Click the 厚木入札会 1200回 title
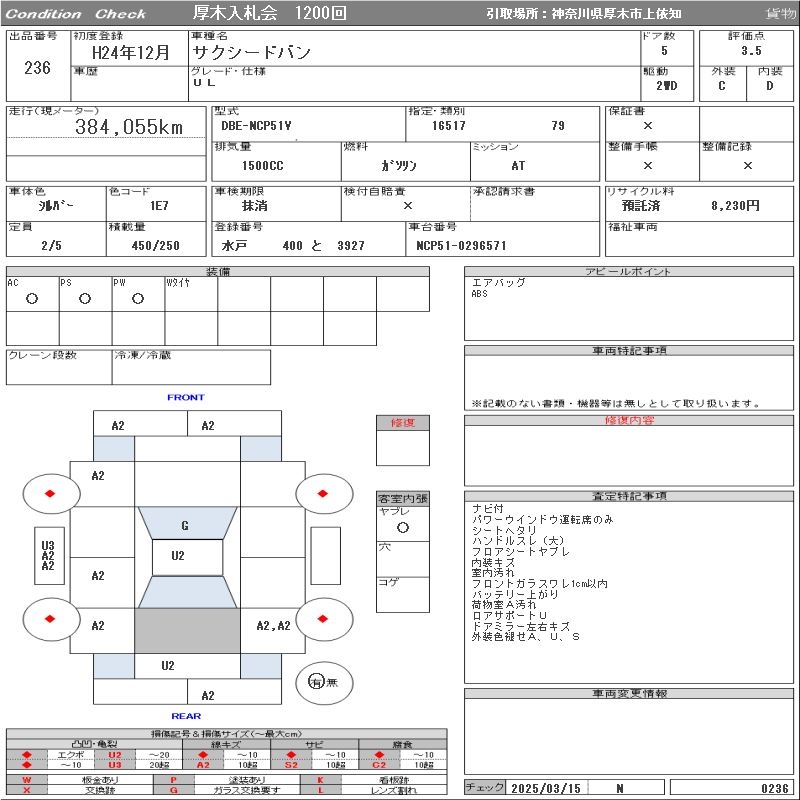The image size is (800, 800). [270, 13]
